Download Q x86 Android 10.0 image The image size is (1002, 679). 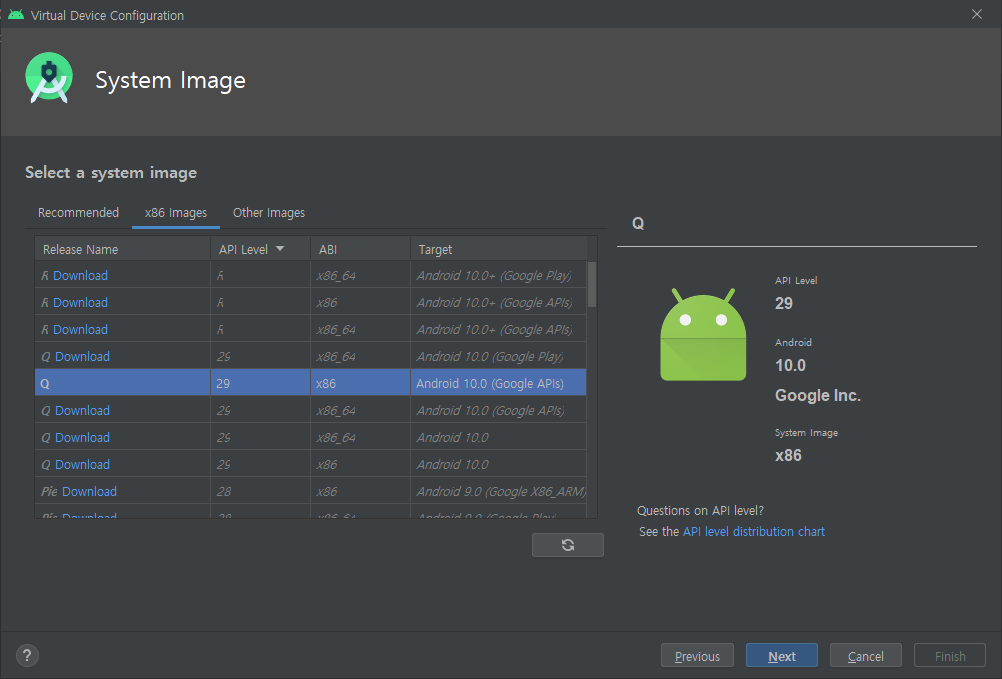click(82, 464)
